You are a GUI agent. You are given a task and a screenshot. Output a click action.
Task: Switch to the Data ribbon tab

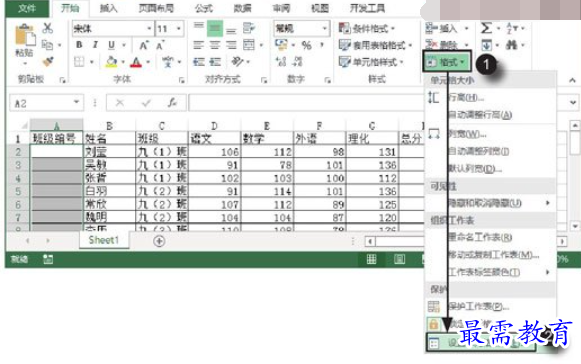(x=243, y=8)
